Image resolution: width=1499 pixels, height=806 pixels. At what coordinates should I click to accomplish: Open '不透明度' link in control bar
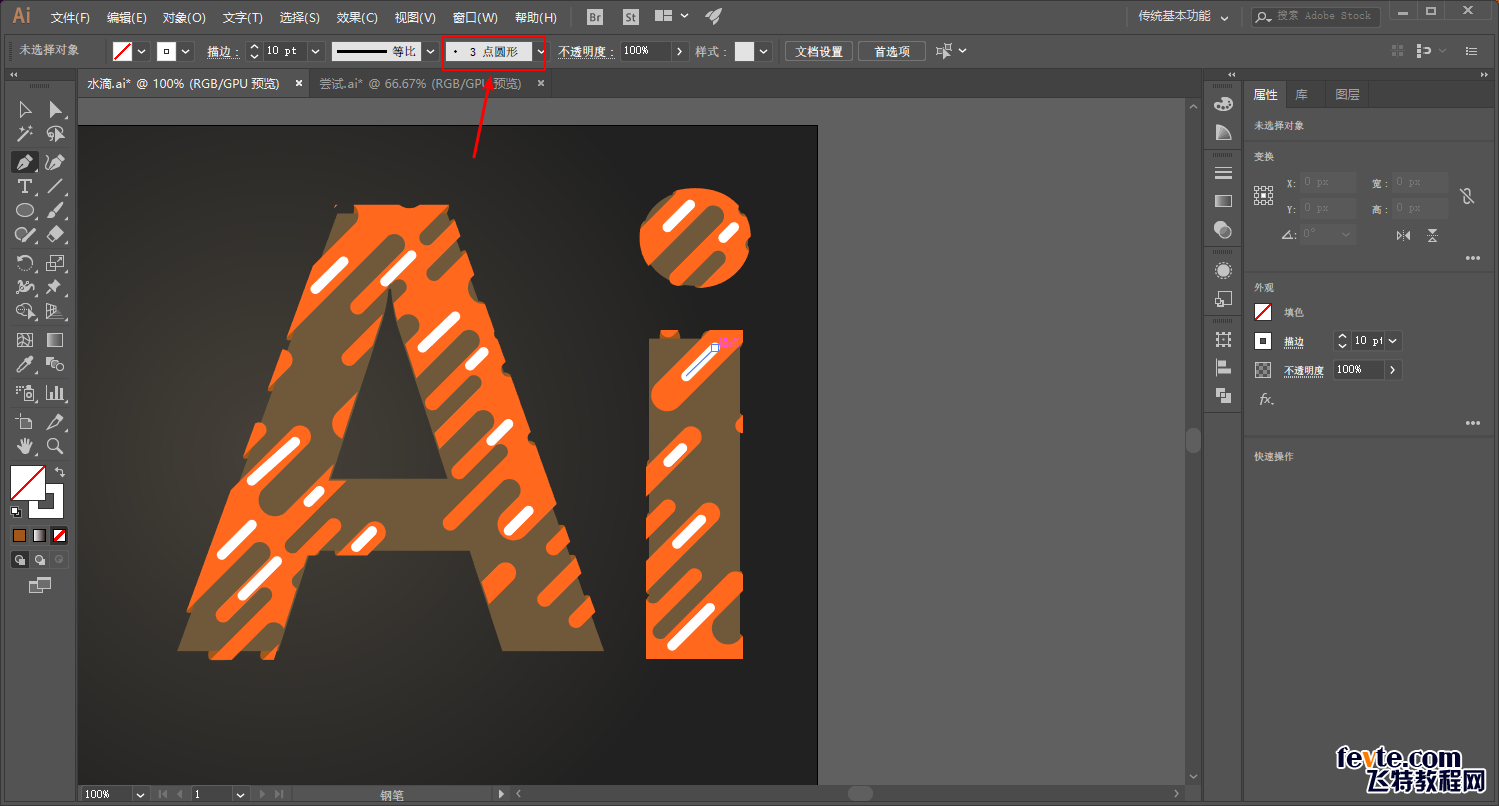tap(585, 51)
